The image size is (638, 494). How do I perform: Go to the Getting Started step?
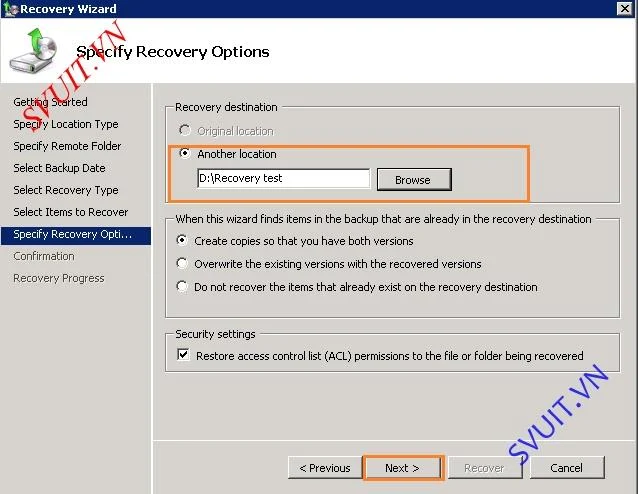point(50,102)
